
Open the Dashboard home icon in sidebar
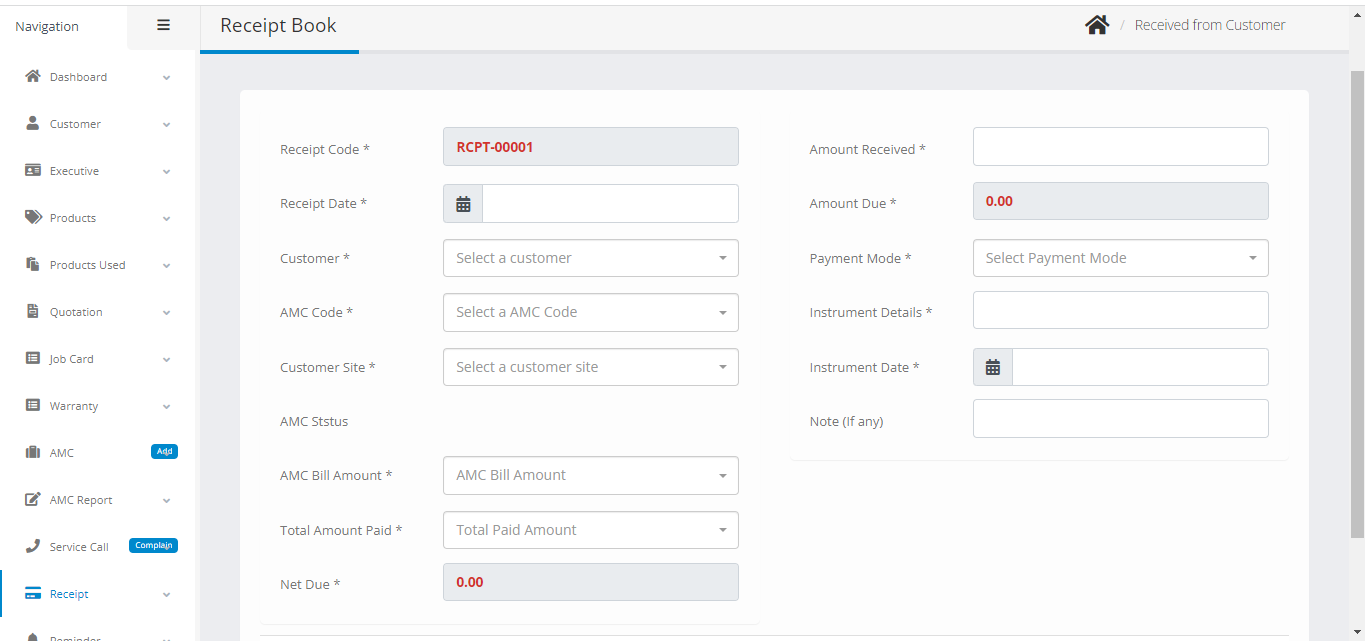31,76
